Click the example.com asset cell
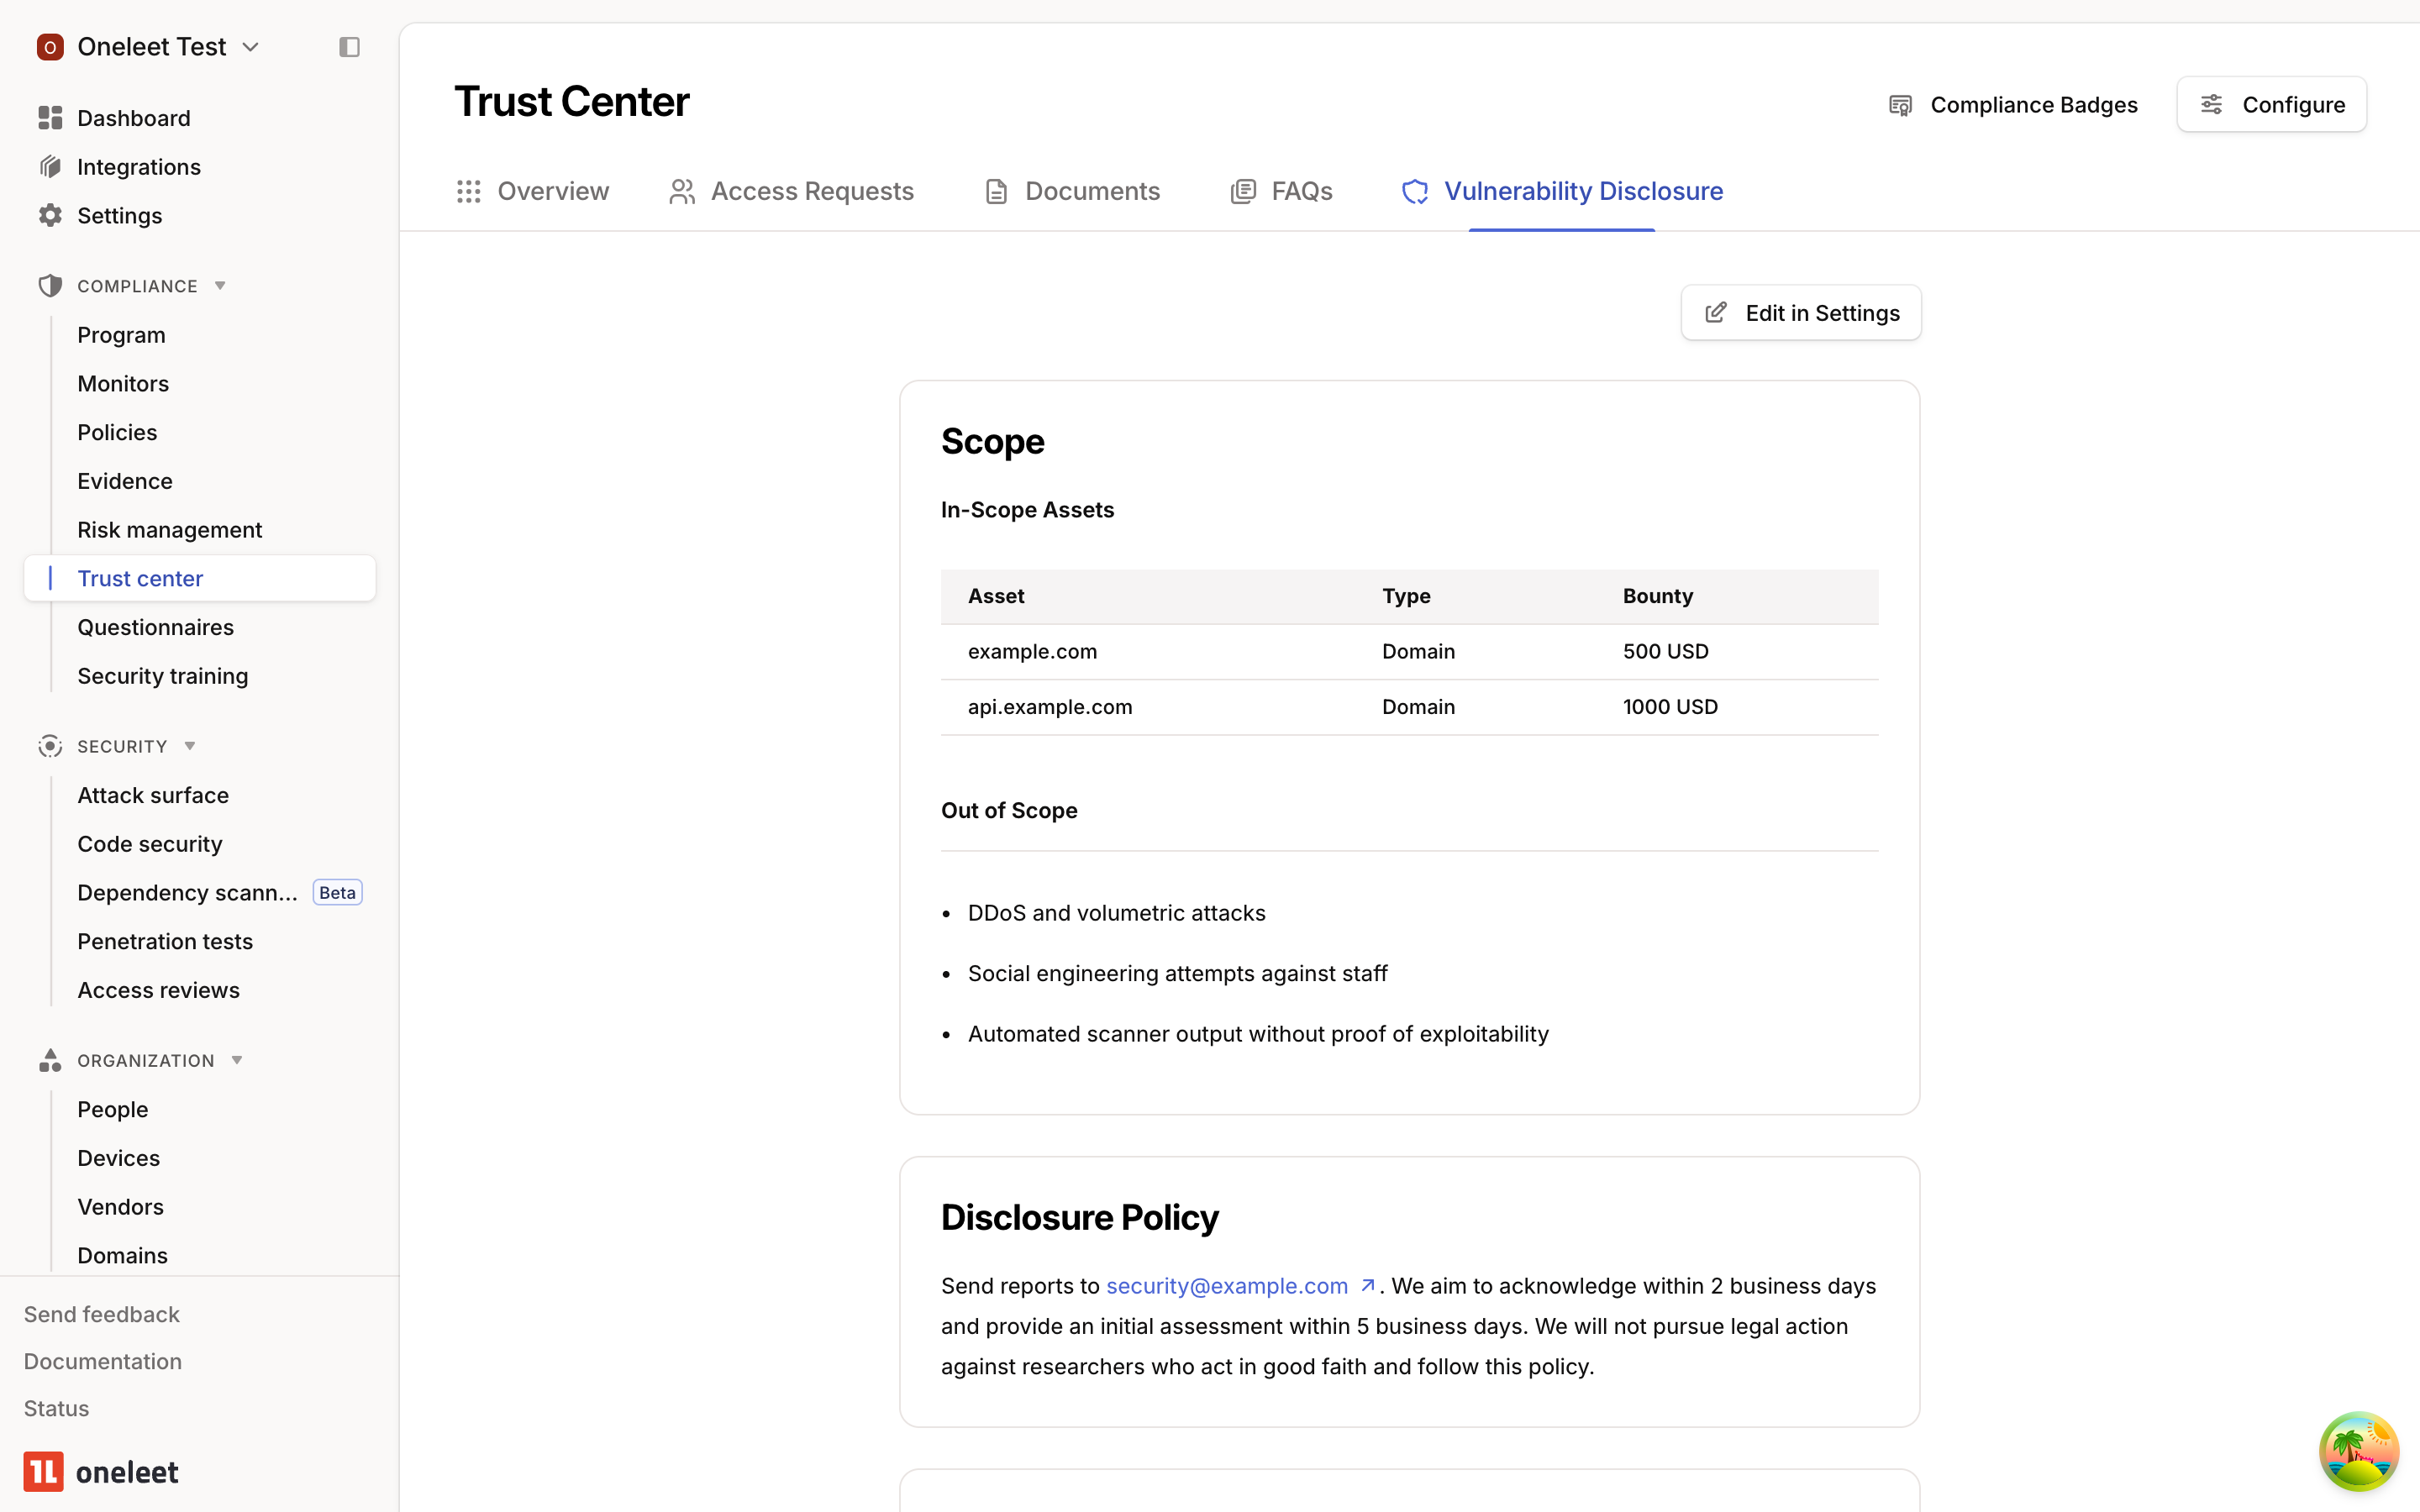 point(1032,651)
